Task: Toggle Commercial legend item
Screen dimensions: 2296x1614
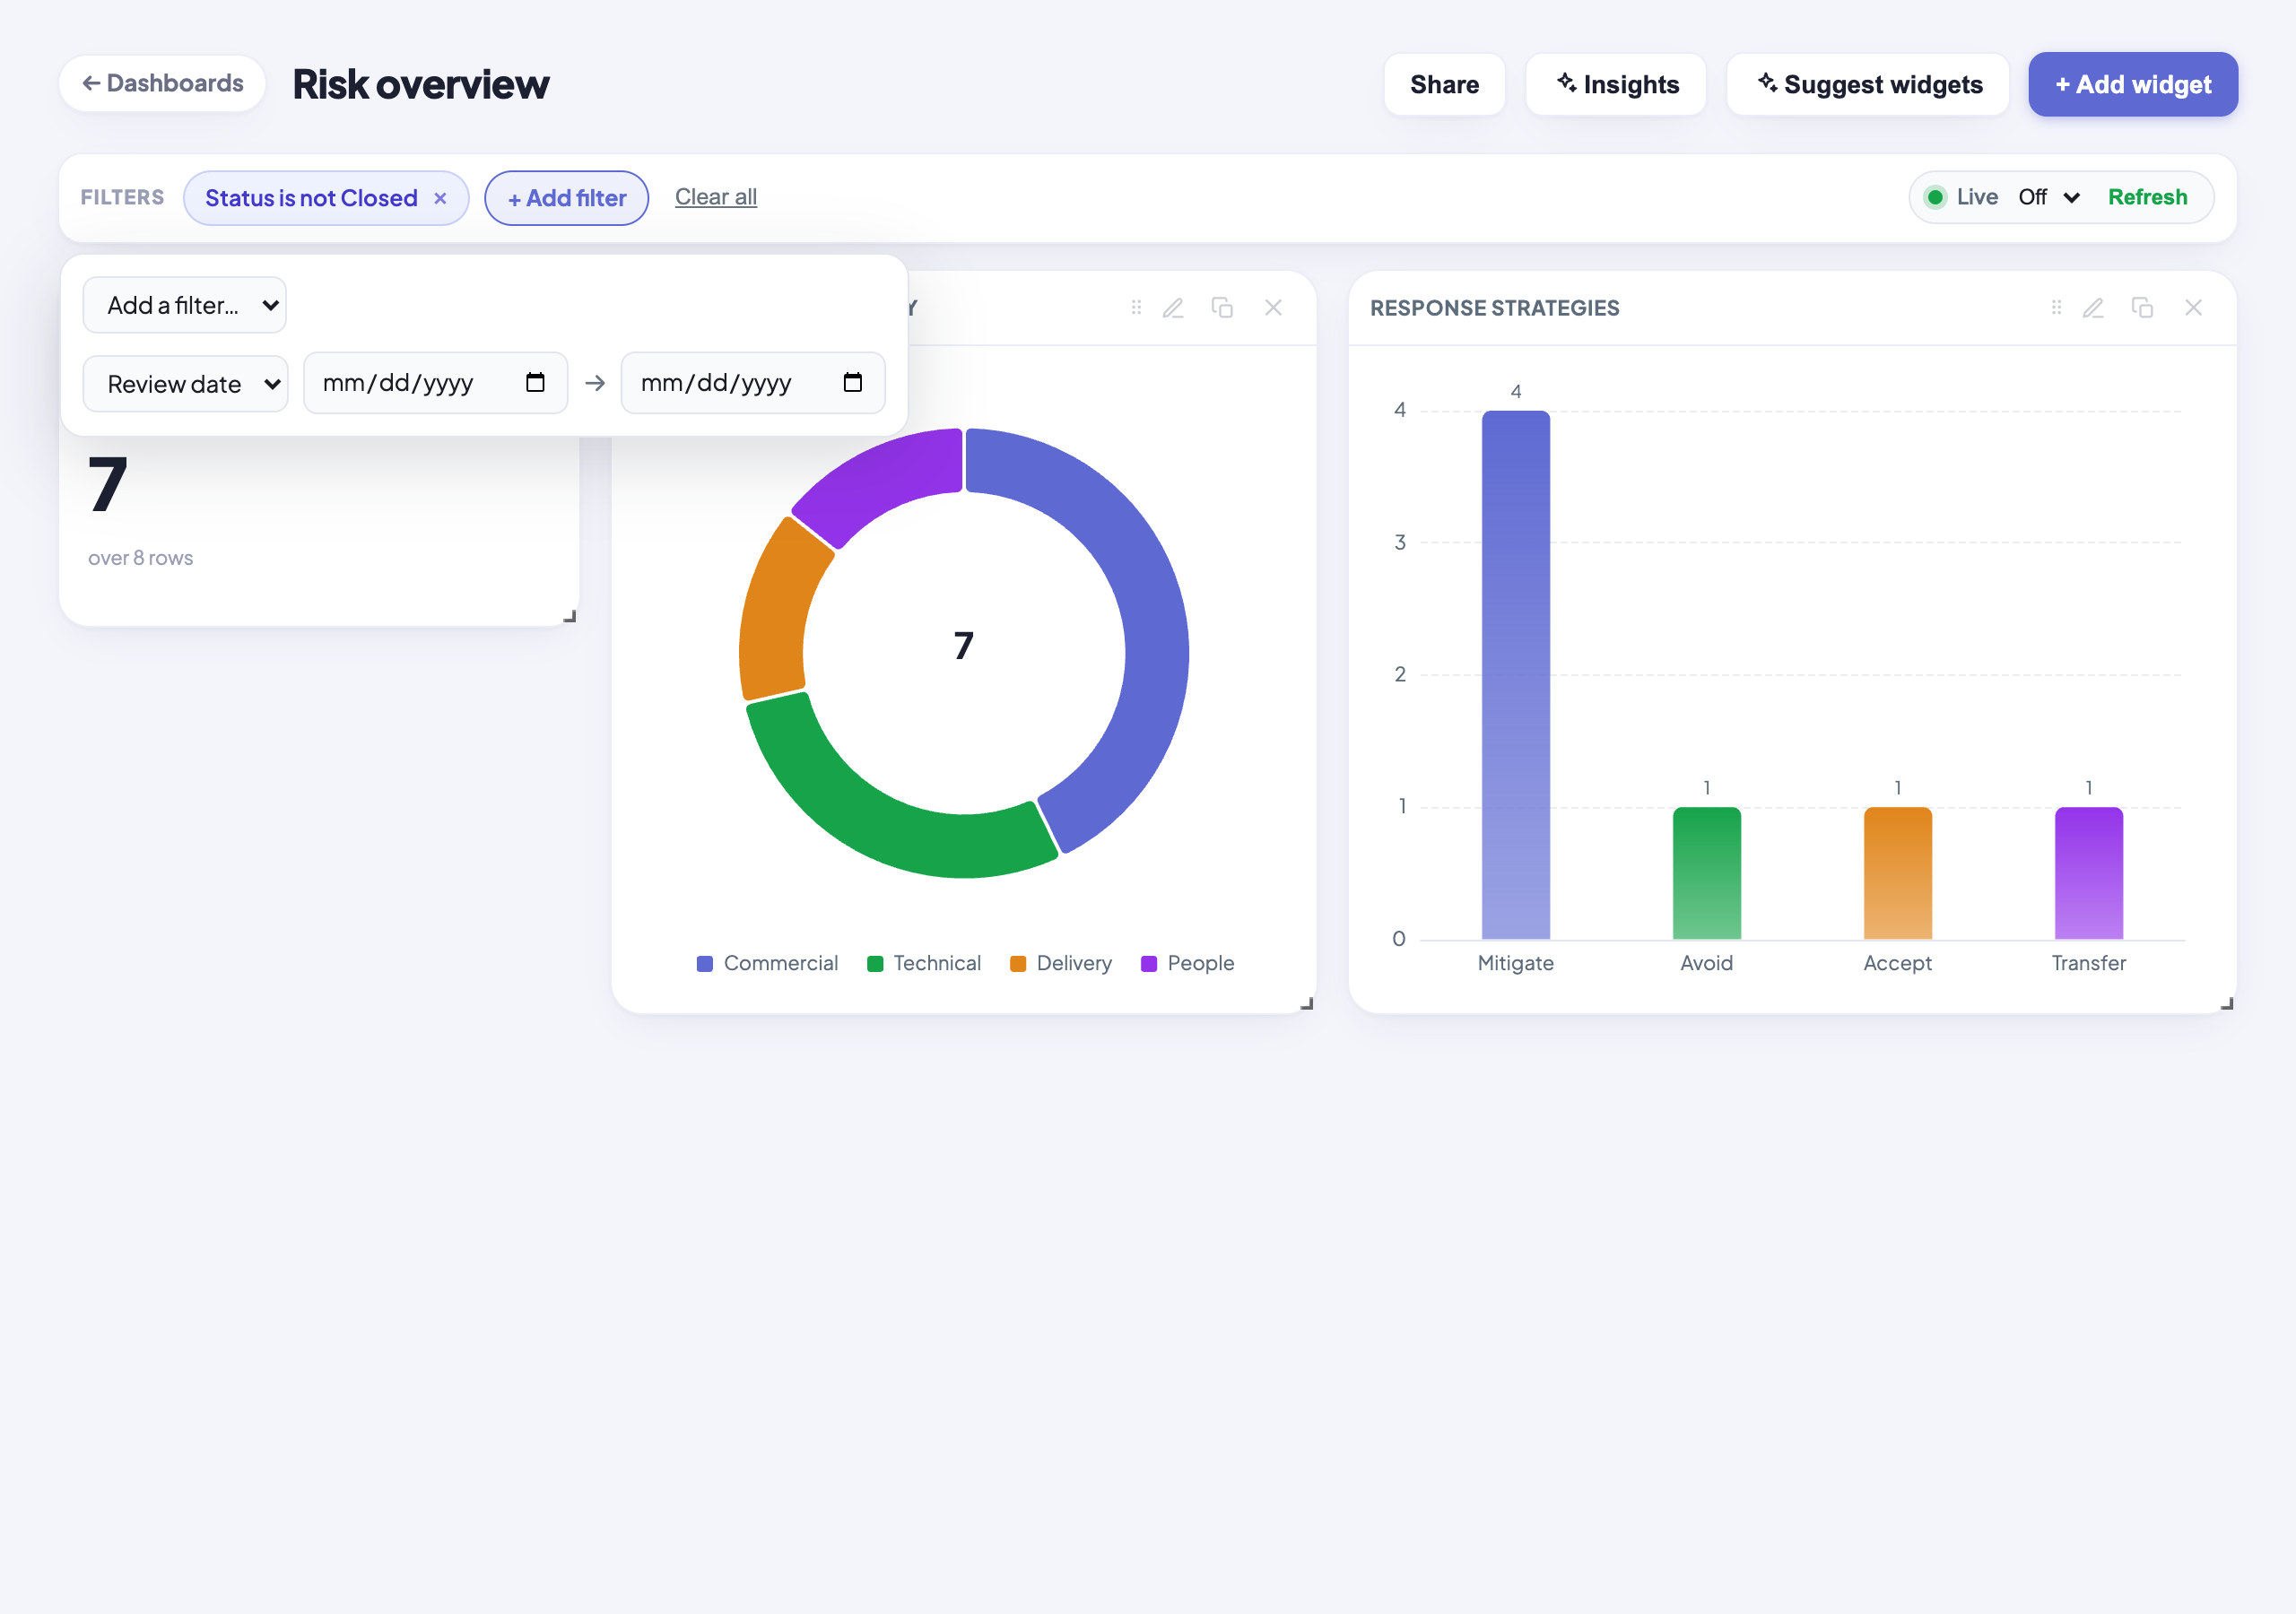Action: (767, 963)
